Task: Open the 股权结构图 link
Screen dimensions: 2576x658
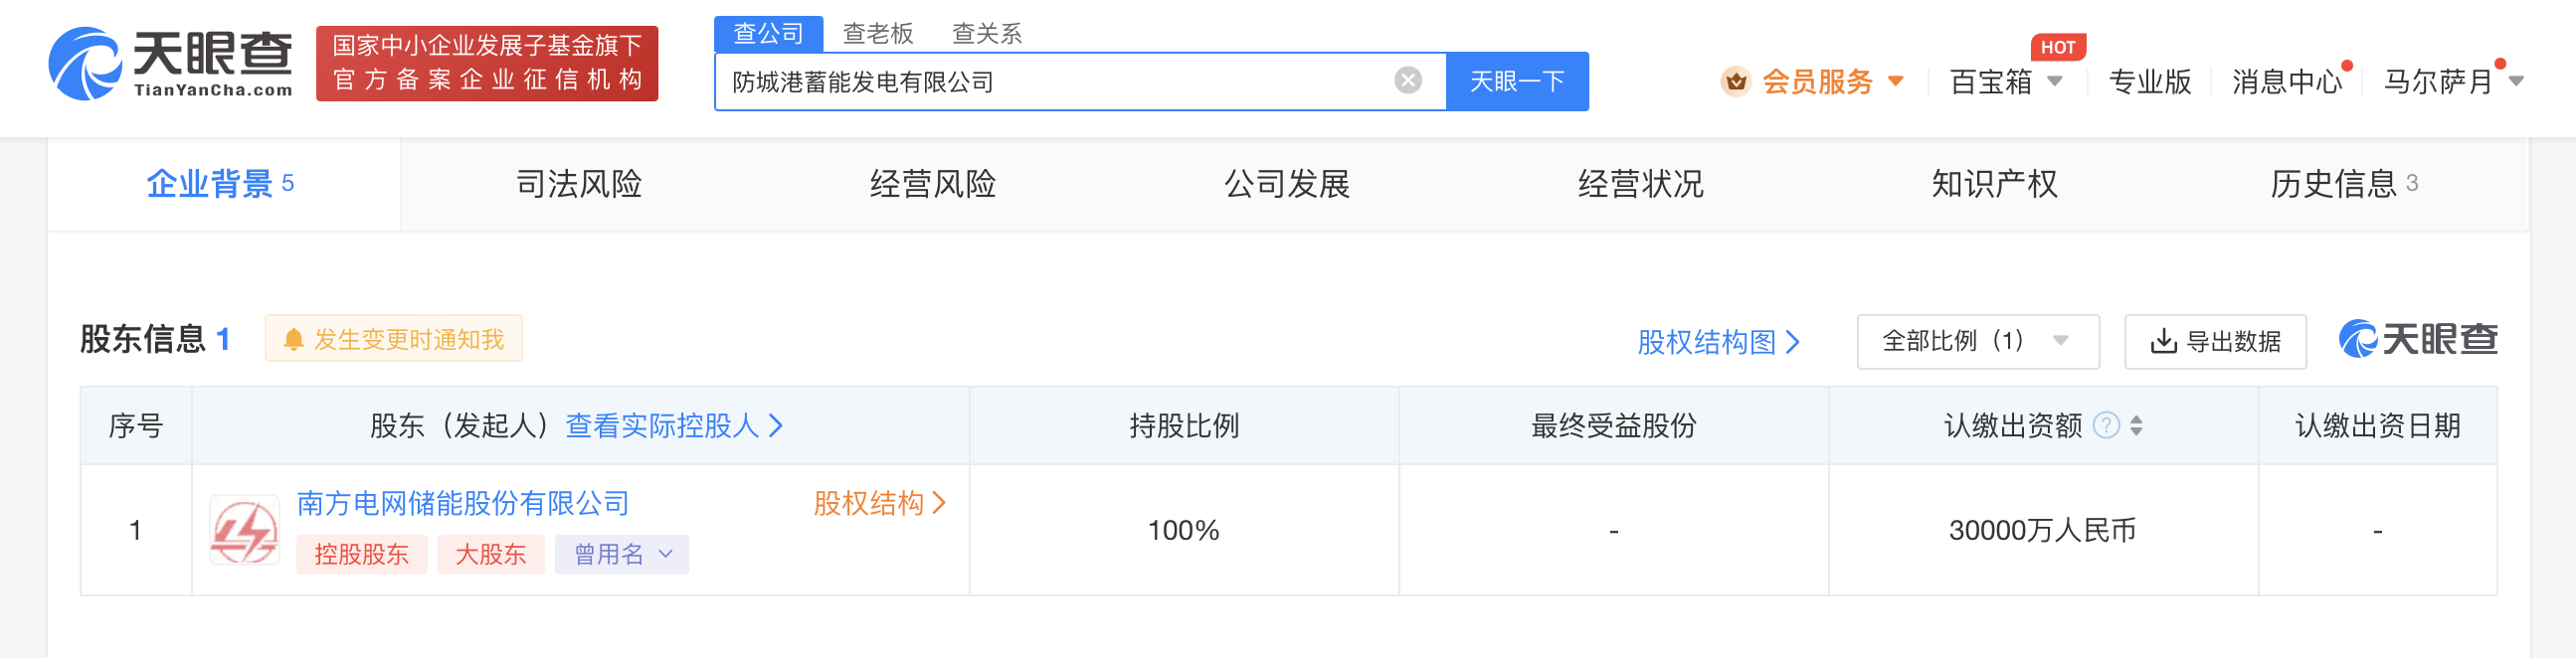Action: (x=1718, y=343)
